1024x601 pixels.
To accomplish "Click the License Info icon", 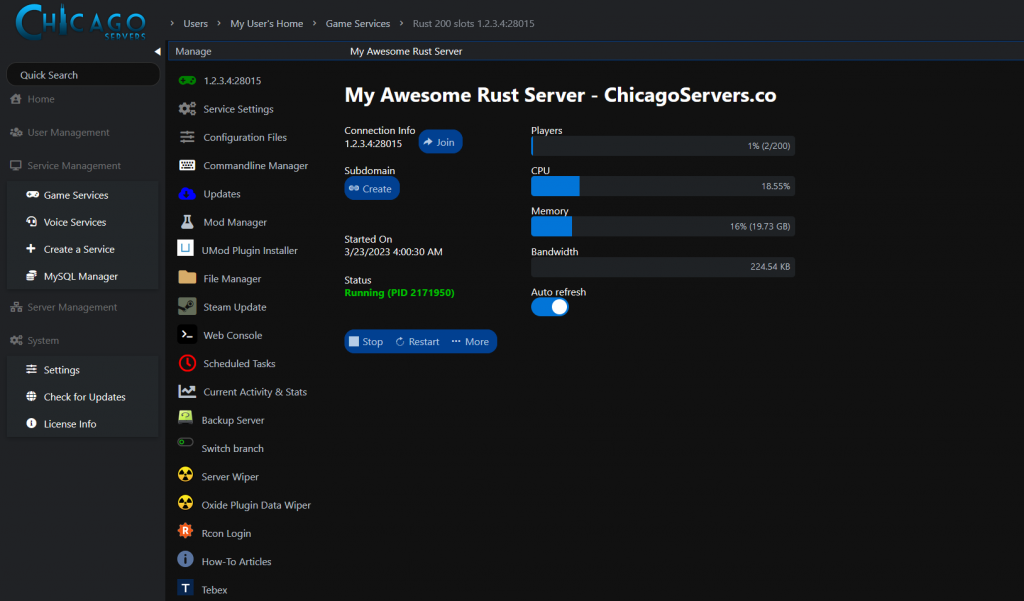I will pyautogui.click(x=31, y=423).
